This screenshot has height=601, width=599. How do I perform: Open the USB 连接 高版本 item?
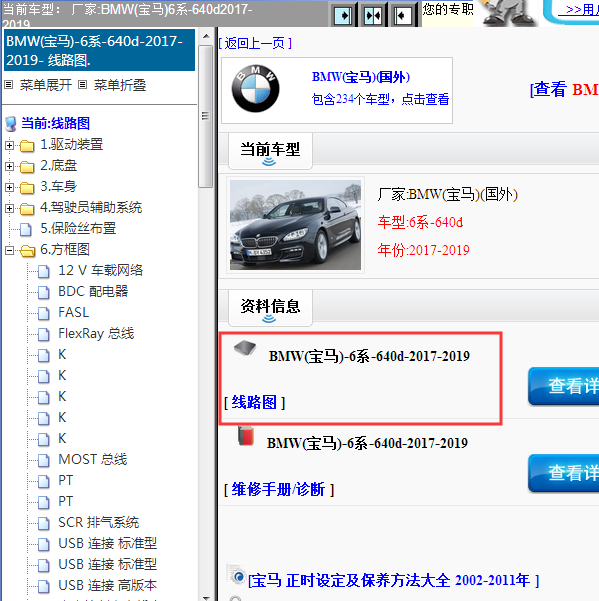108,585
